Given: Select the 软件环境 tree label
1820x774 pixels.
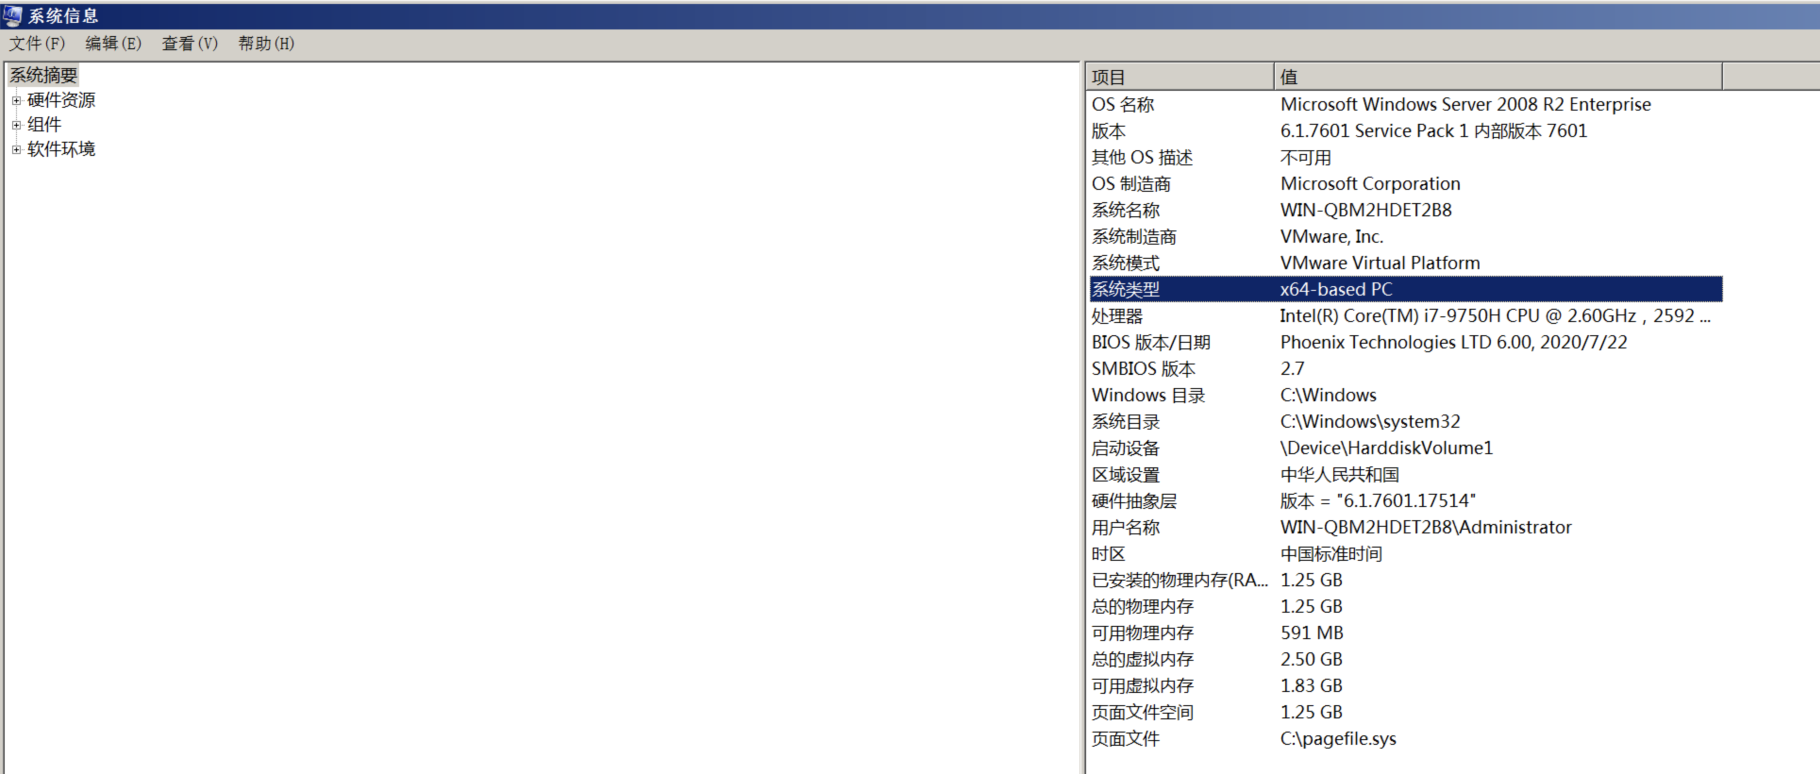Looking at the screenshot, I should coord(61,149).
